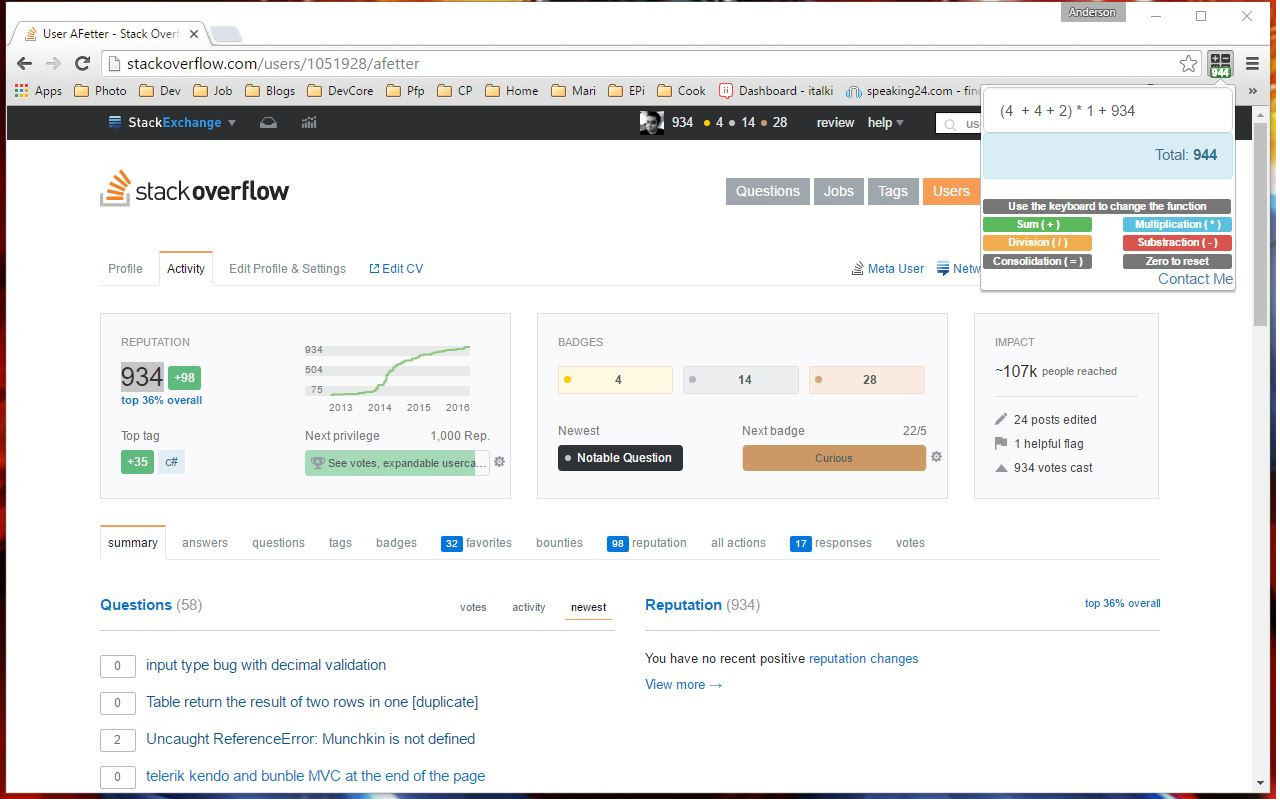Screen dimensions: 1280x800
Task: Click the Curious next badge bar
Action: (834, 458)
